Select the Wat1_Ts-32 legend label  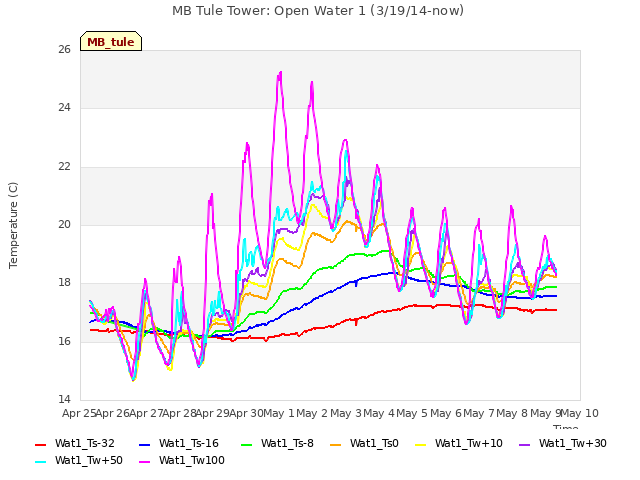84,443
